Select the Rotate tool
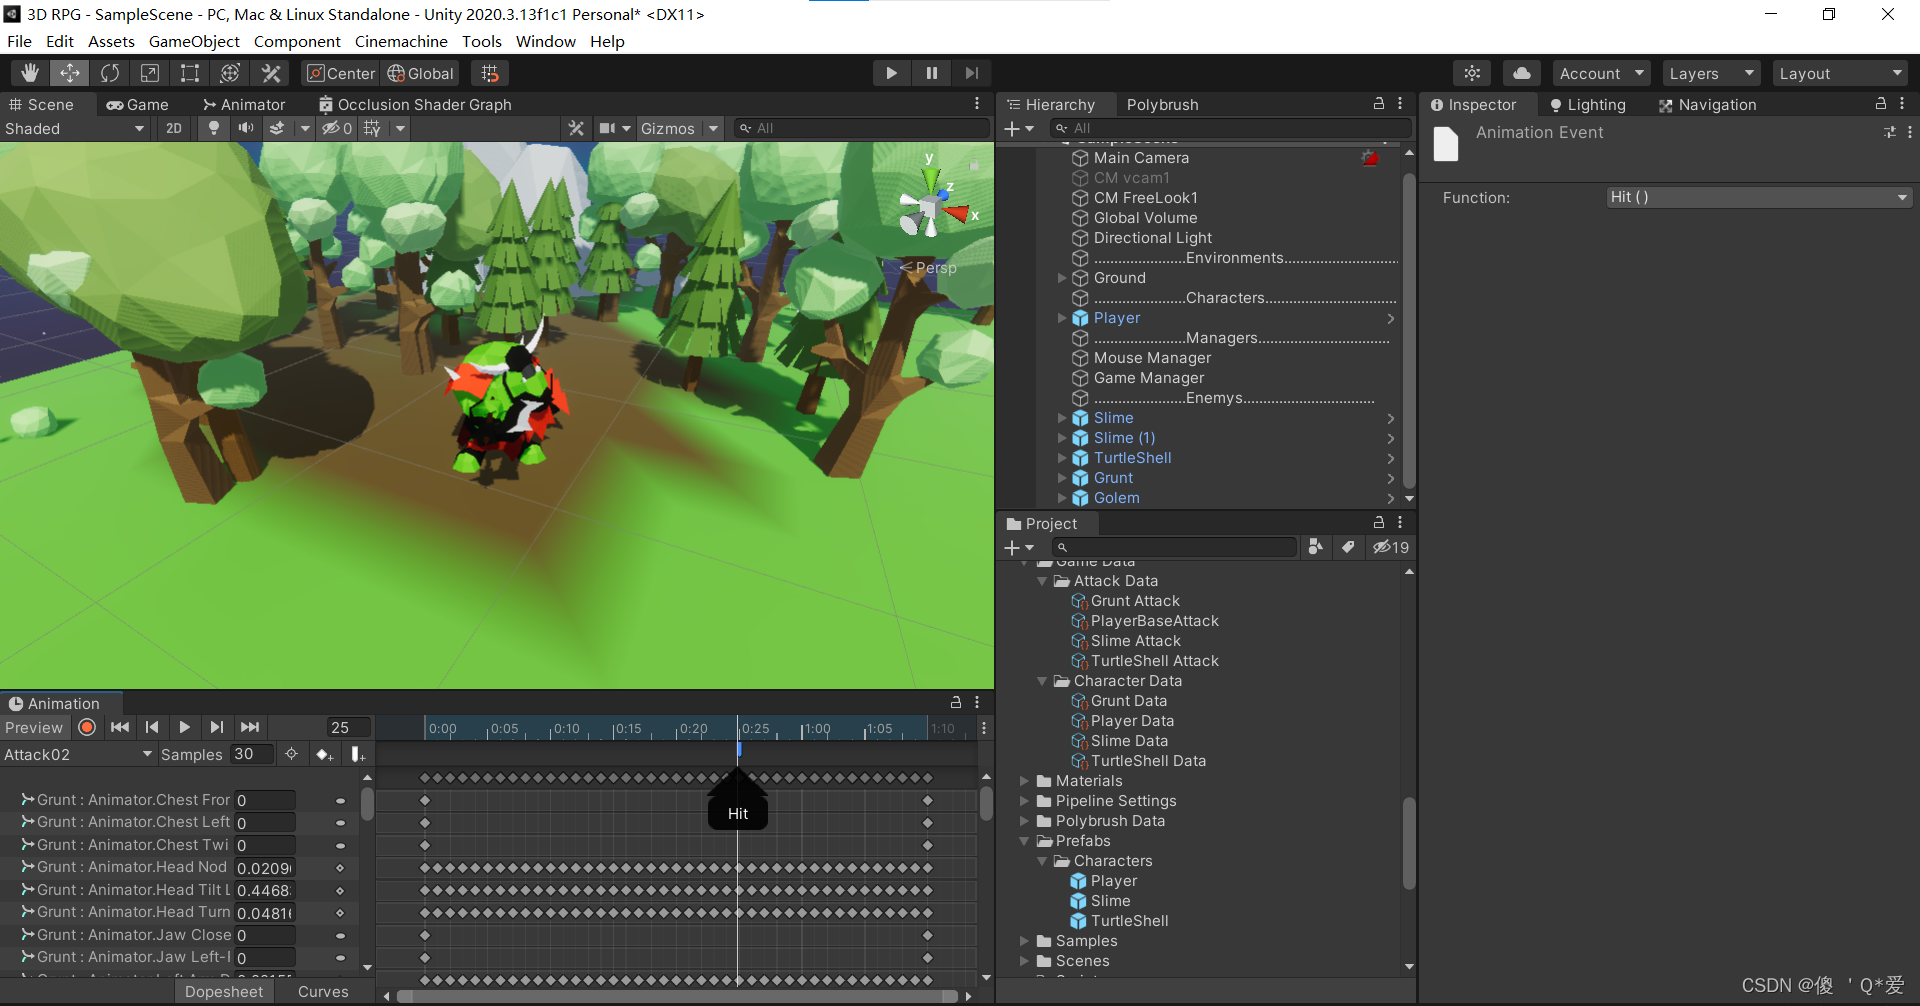Screen dimensions: 1920x1006 [110, 73]
